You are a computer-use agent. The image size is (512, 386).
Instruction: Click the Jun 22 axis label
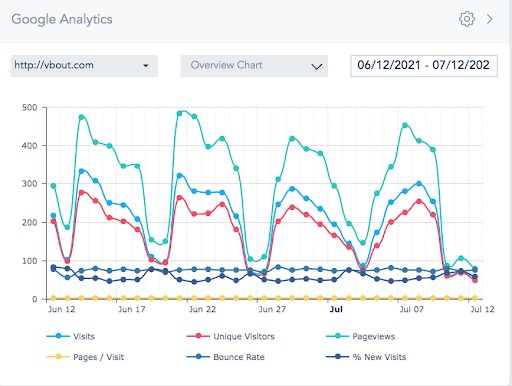(x=202, y=309)
